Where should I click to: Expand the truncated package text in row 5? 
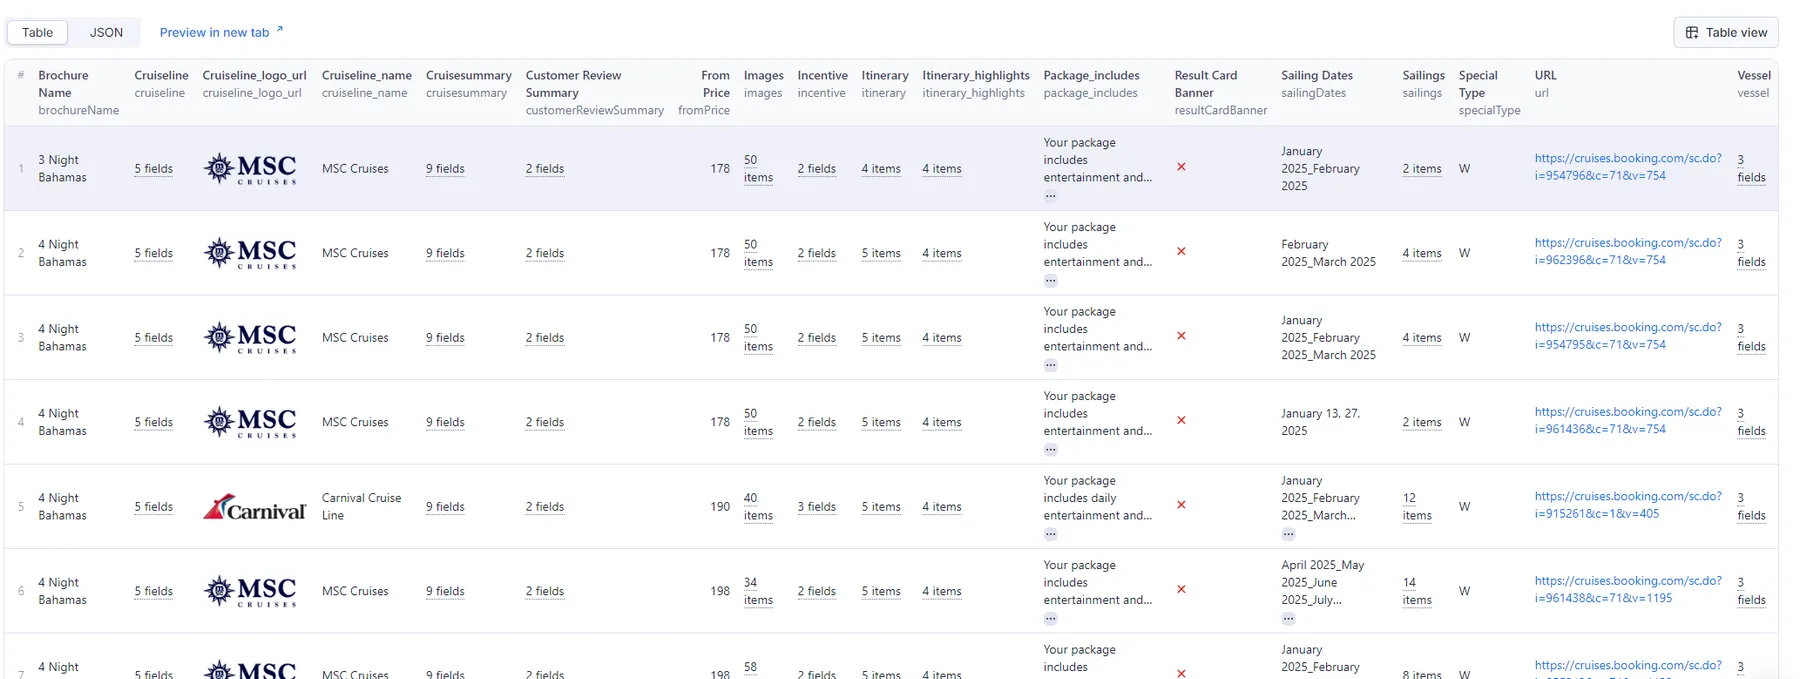pyautogui.click(x=1050, y=534)
